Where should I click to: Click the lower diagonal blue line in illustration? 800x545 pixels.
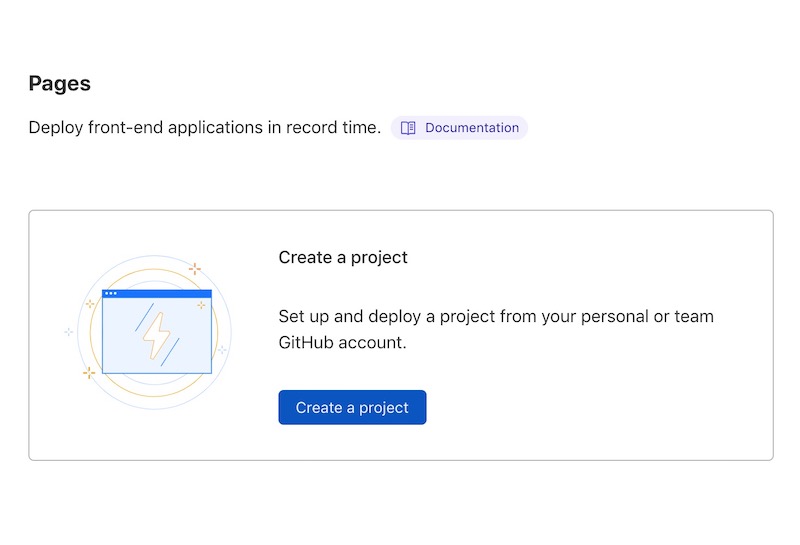tap(170, 352)
